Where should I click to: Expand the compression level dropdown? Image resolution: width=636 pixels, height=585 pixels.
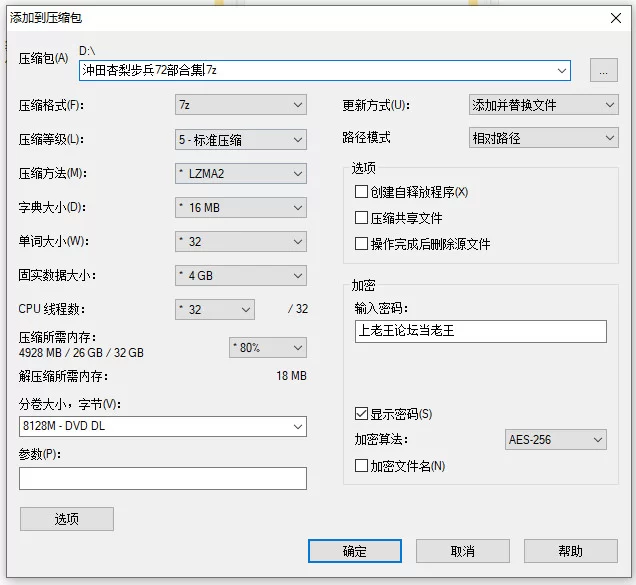pos(241,140)
